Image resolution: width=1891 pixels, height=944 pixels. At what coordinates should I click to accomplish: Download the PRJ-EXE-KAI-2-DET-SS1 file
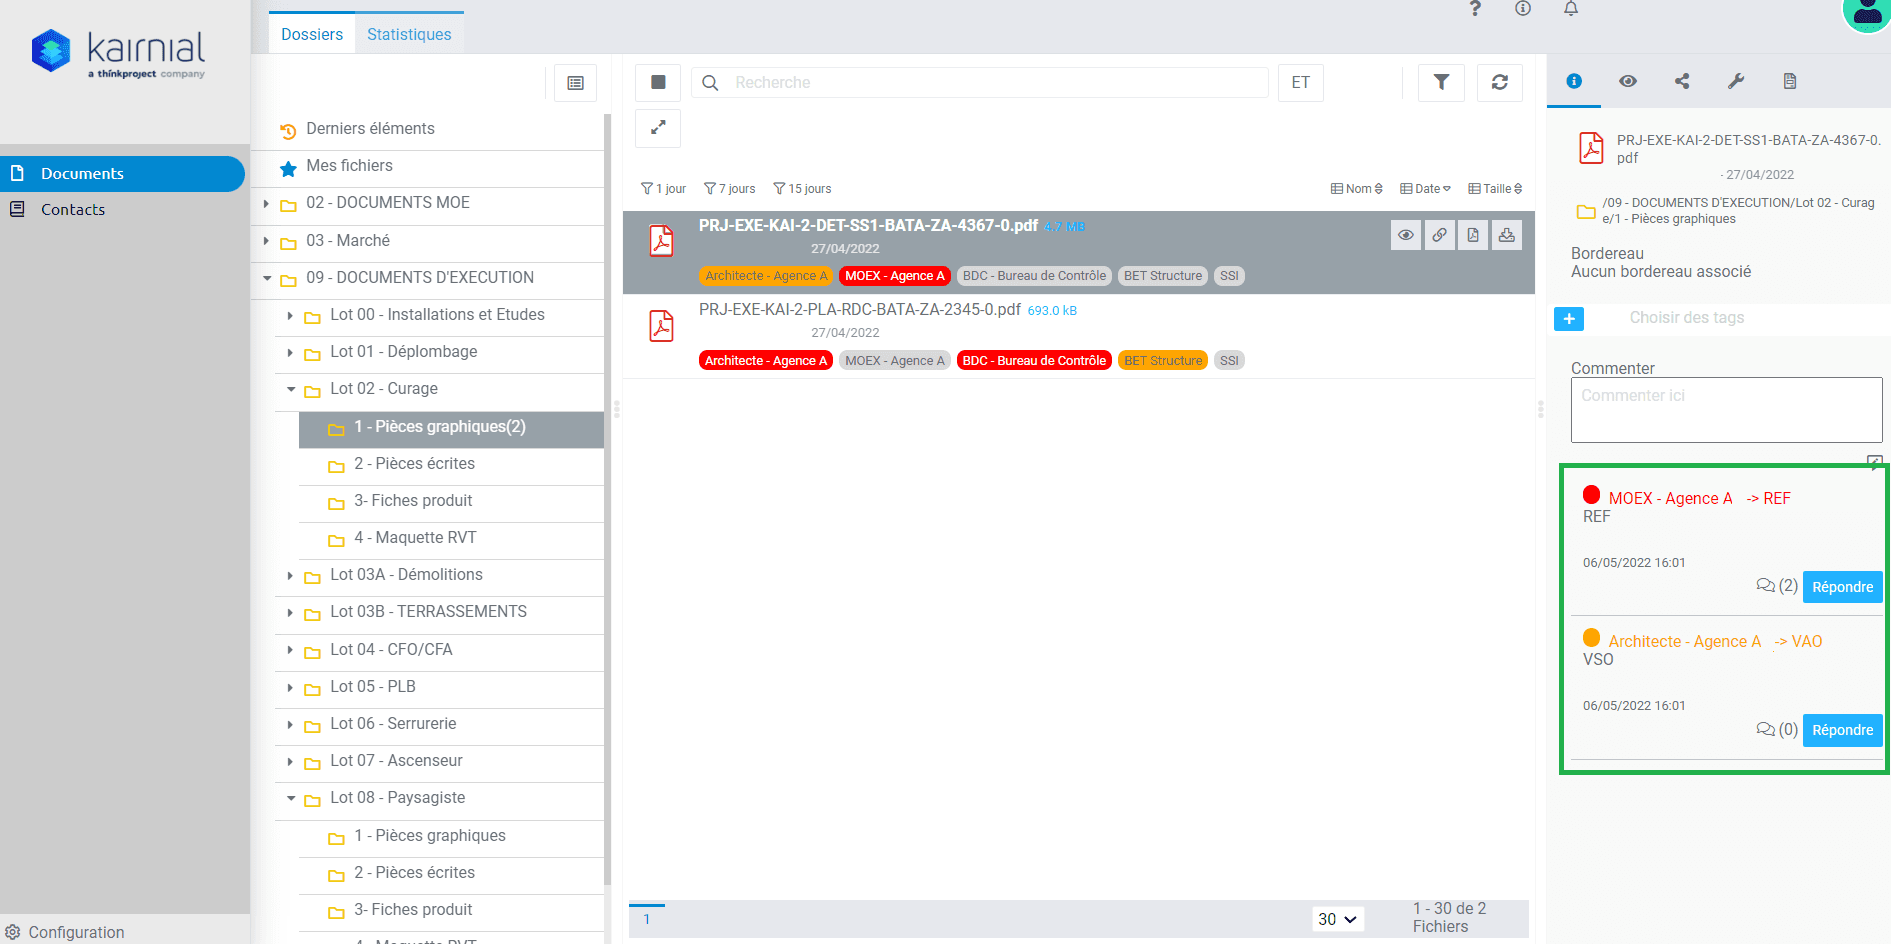1506,236
